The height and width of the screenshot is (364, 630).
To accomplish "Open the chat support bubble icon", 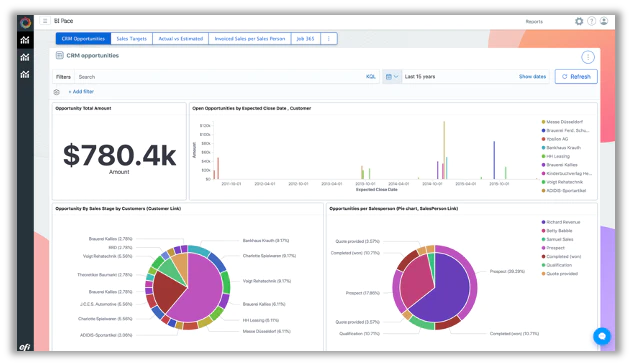I will coord(601,336).
